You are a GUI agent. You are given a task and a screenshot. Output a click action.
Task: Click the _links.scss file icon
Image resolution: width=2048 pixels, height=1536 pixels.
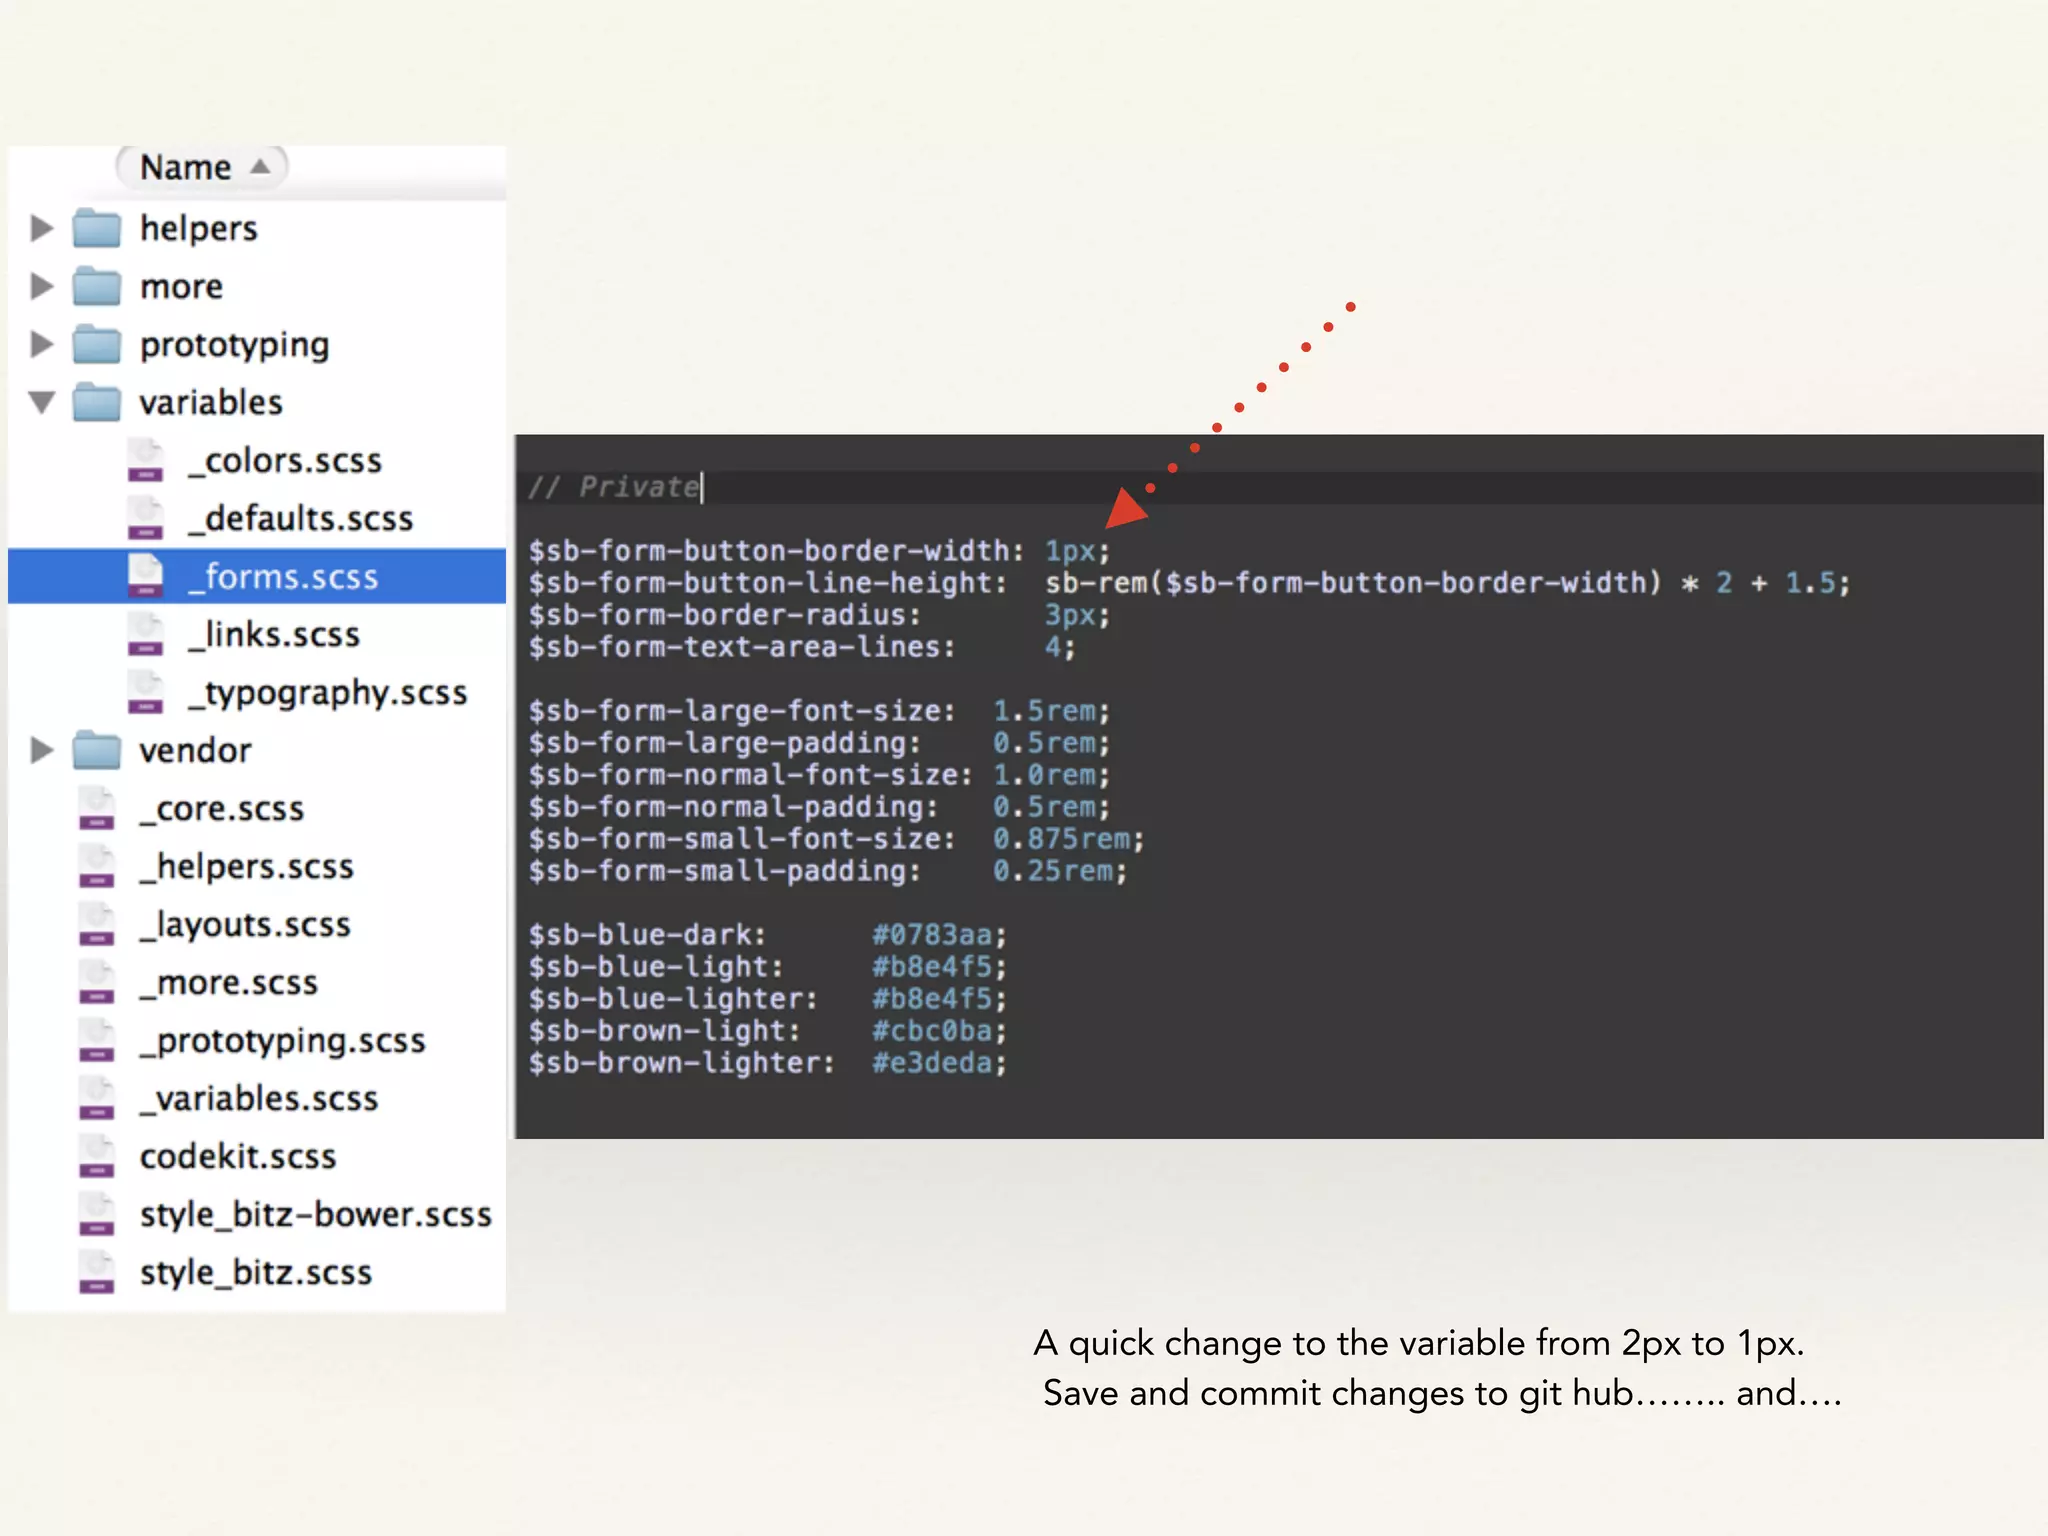point(146,634)
